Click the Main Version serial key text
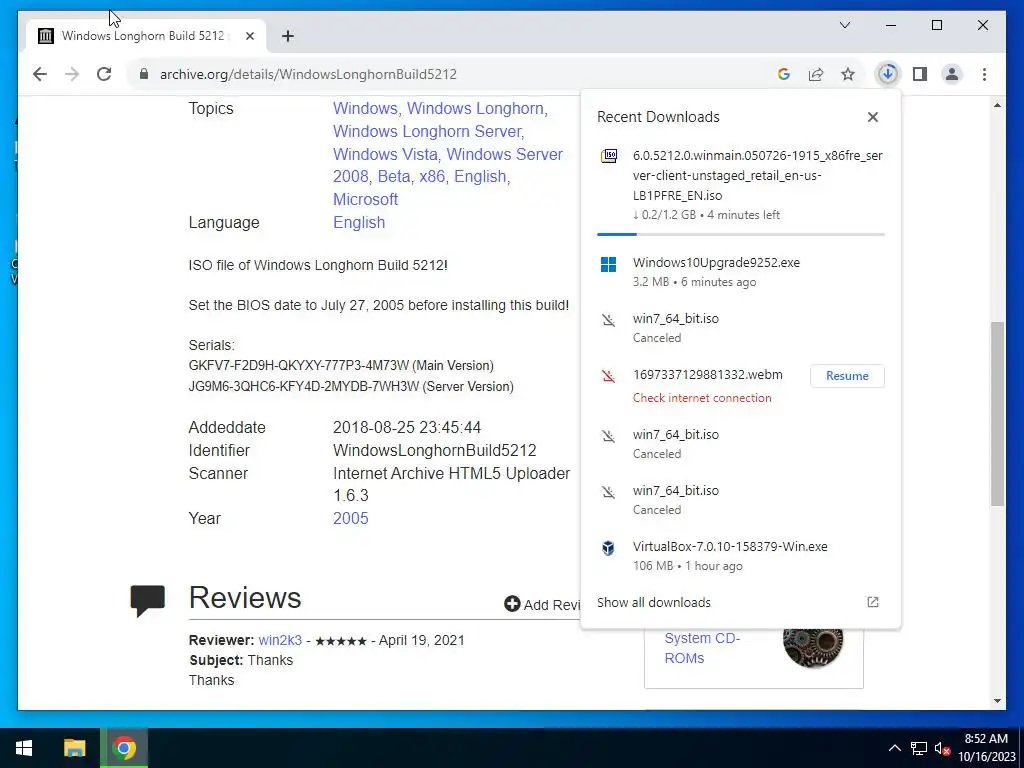Viewport: 1024px width, 768px height. pyautogui.click(x=341, y=366)
